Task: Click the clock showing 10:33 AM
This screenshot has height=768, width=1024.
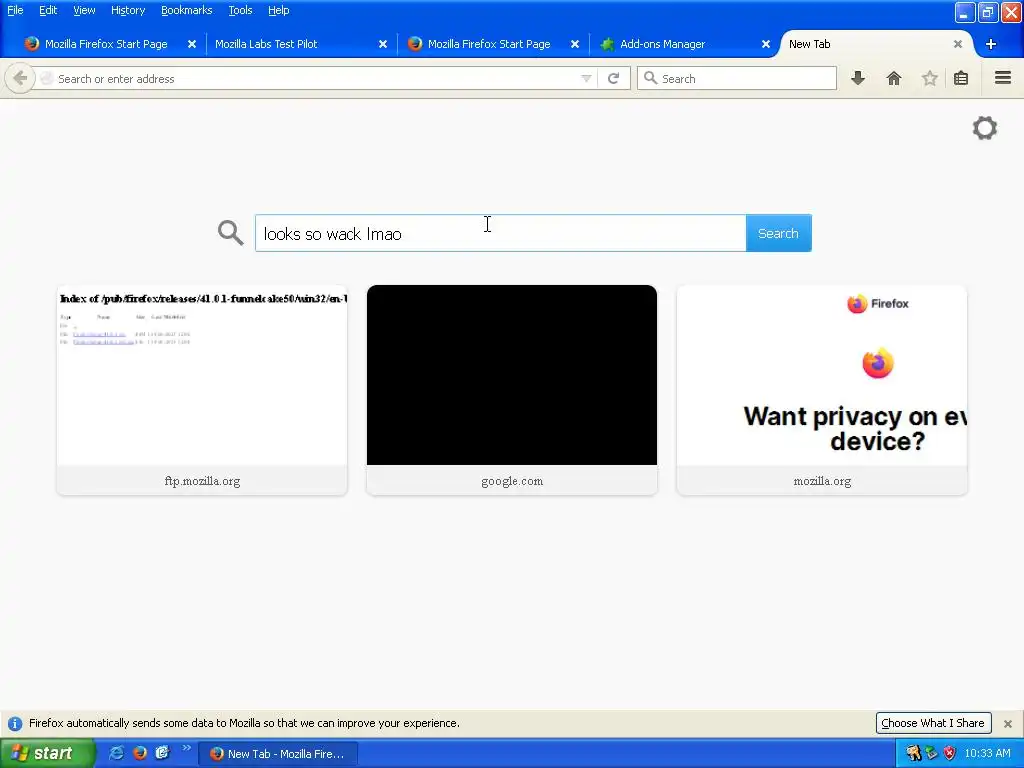Action: [x=987, y=753]
